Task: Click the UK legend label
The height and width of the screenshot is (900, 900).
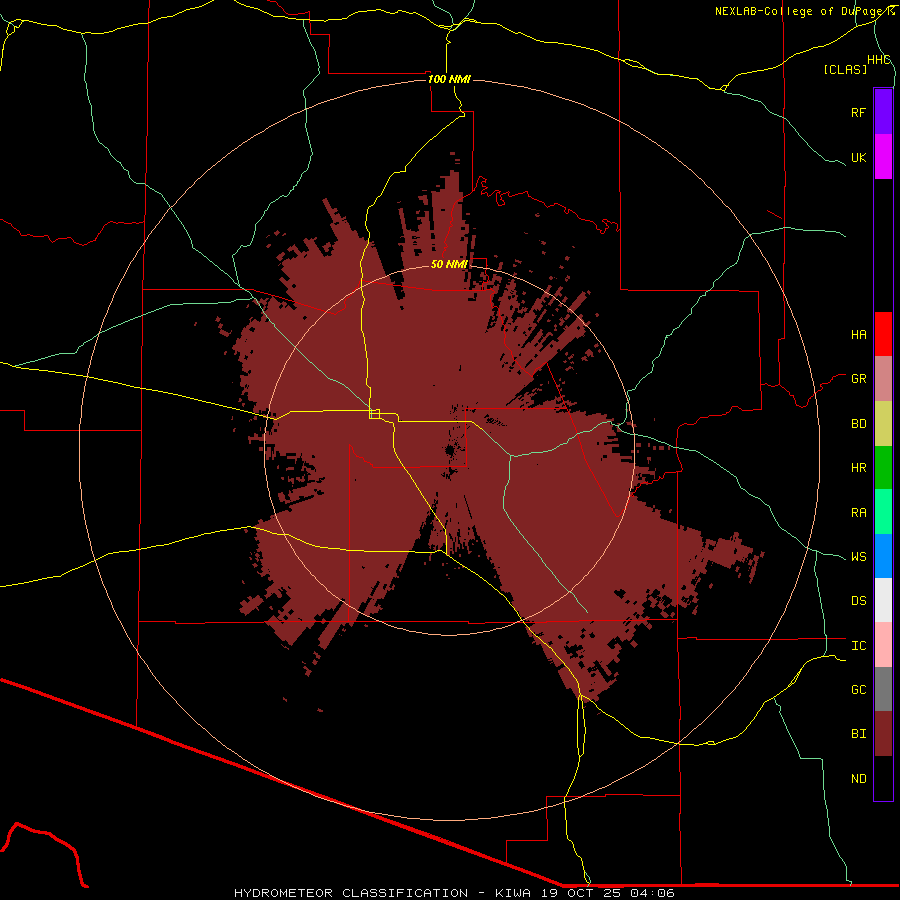Action: click(858, 157)
